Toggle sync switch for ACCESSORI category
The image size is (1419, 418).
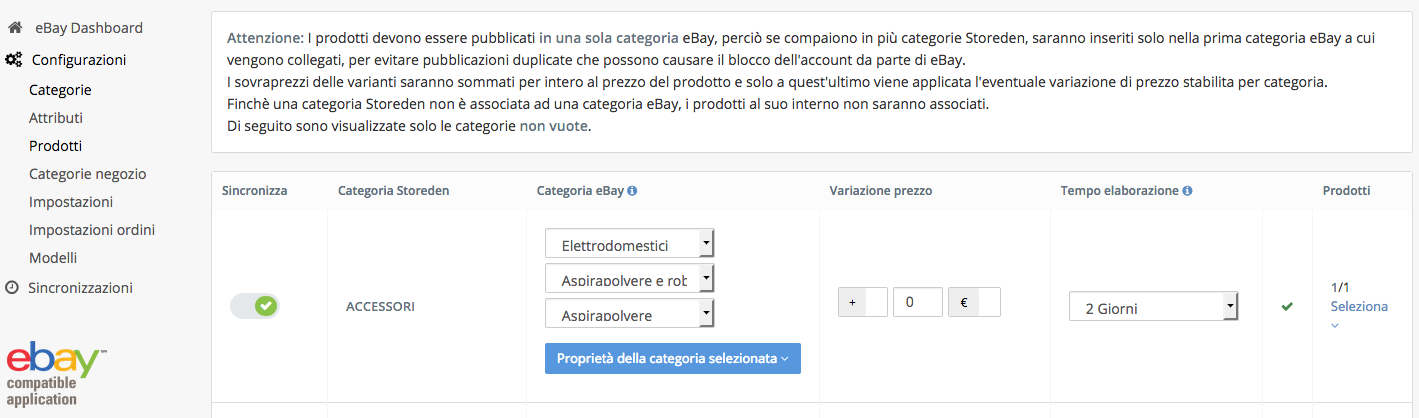tap(254, 306)
